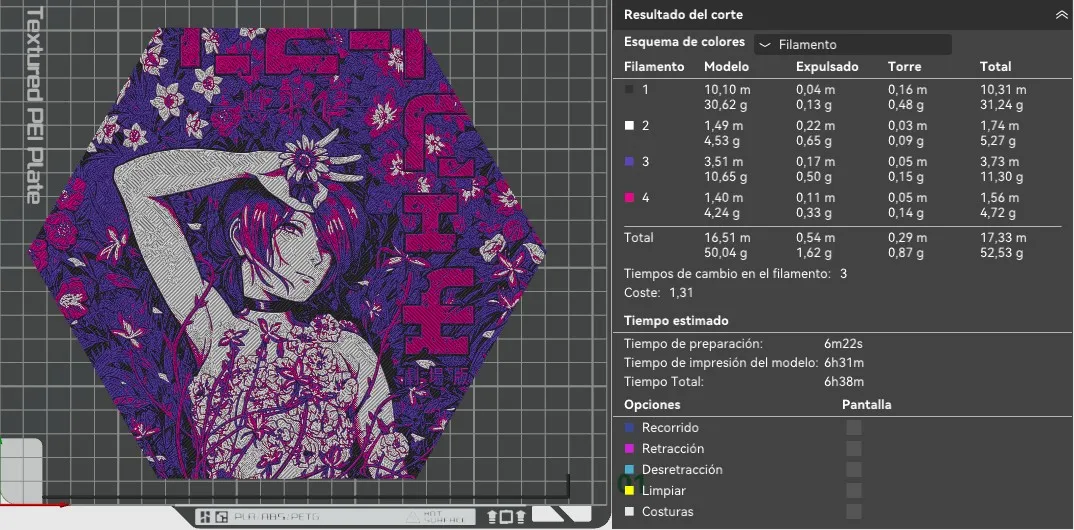1074x530 pixels.
Task: Click the Limpiar option label
Action: 663,491
